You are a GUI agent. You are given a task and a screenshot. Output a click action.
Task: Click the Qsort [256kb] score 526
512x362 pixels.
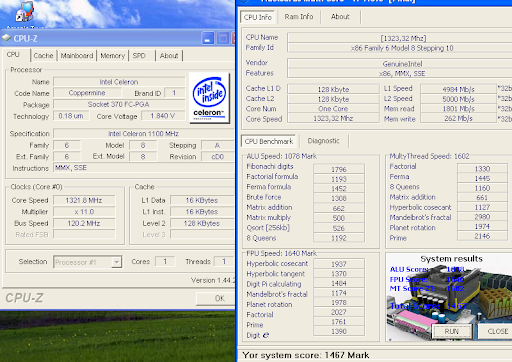click(x=339, y=228)
